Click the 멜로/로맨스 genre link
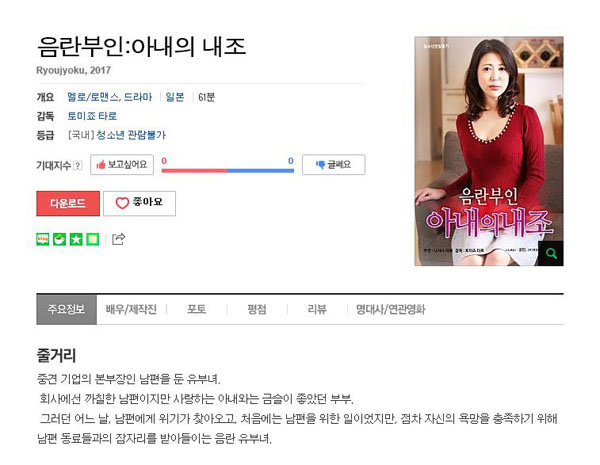The image size is (600, 465). pyautogui.click(x=93, y=97)
